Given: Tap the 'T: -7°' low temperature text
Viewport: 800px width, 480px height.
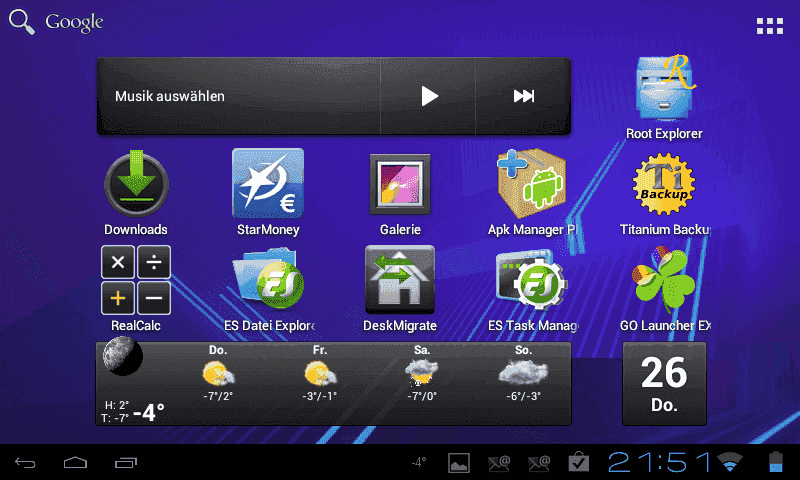Looking at the screenshot, I should [115, 418].
